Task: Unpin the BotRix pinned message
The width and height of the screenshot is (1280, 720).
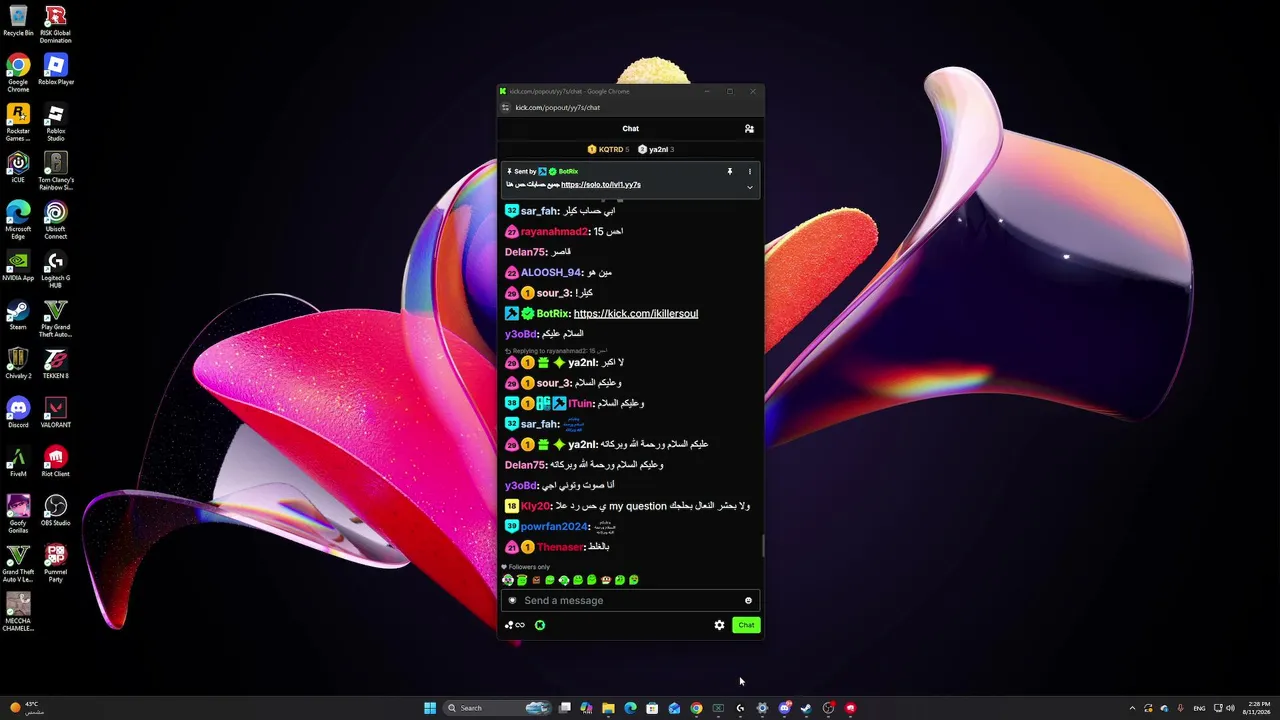Action: click(729, 172)
